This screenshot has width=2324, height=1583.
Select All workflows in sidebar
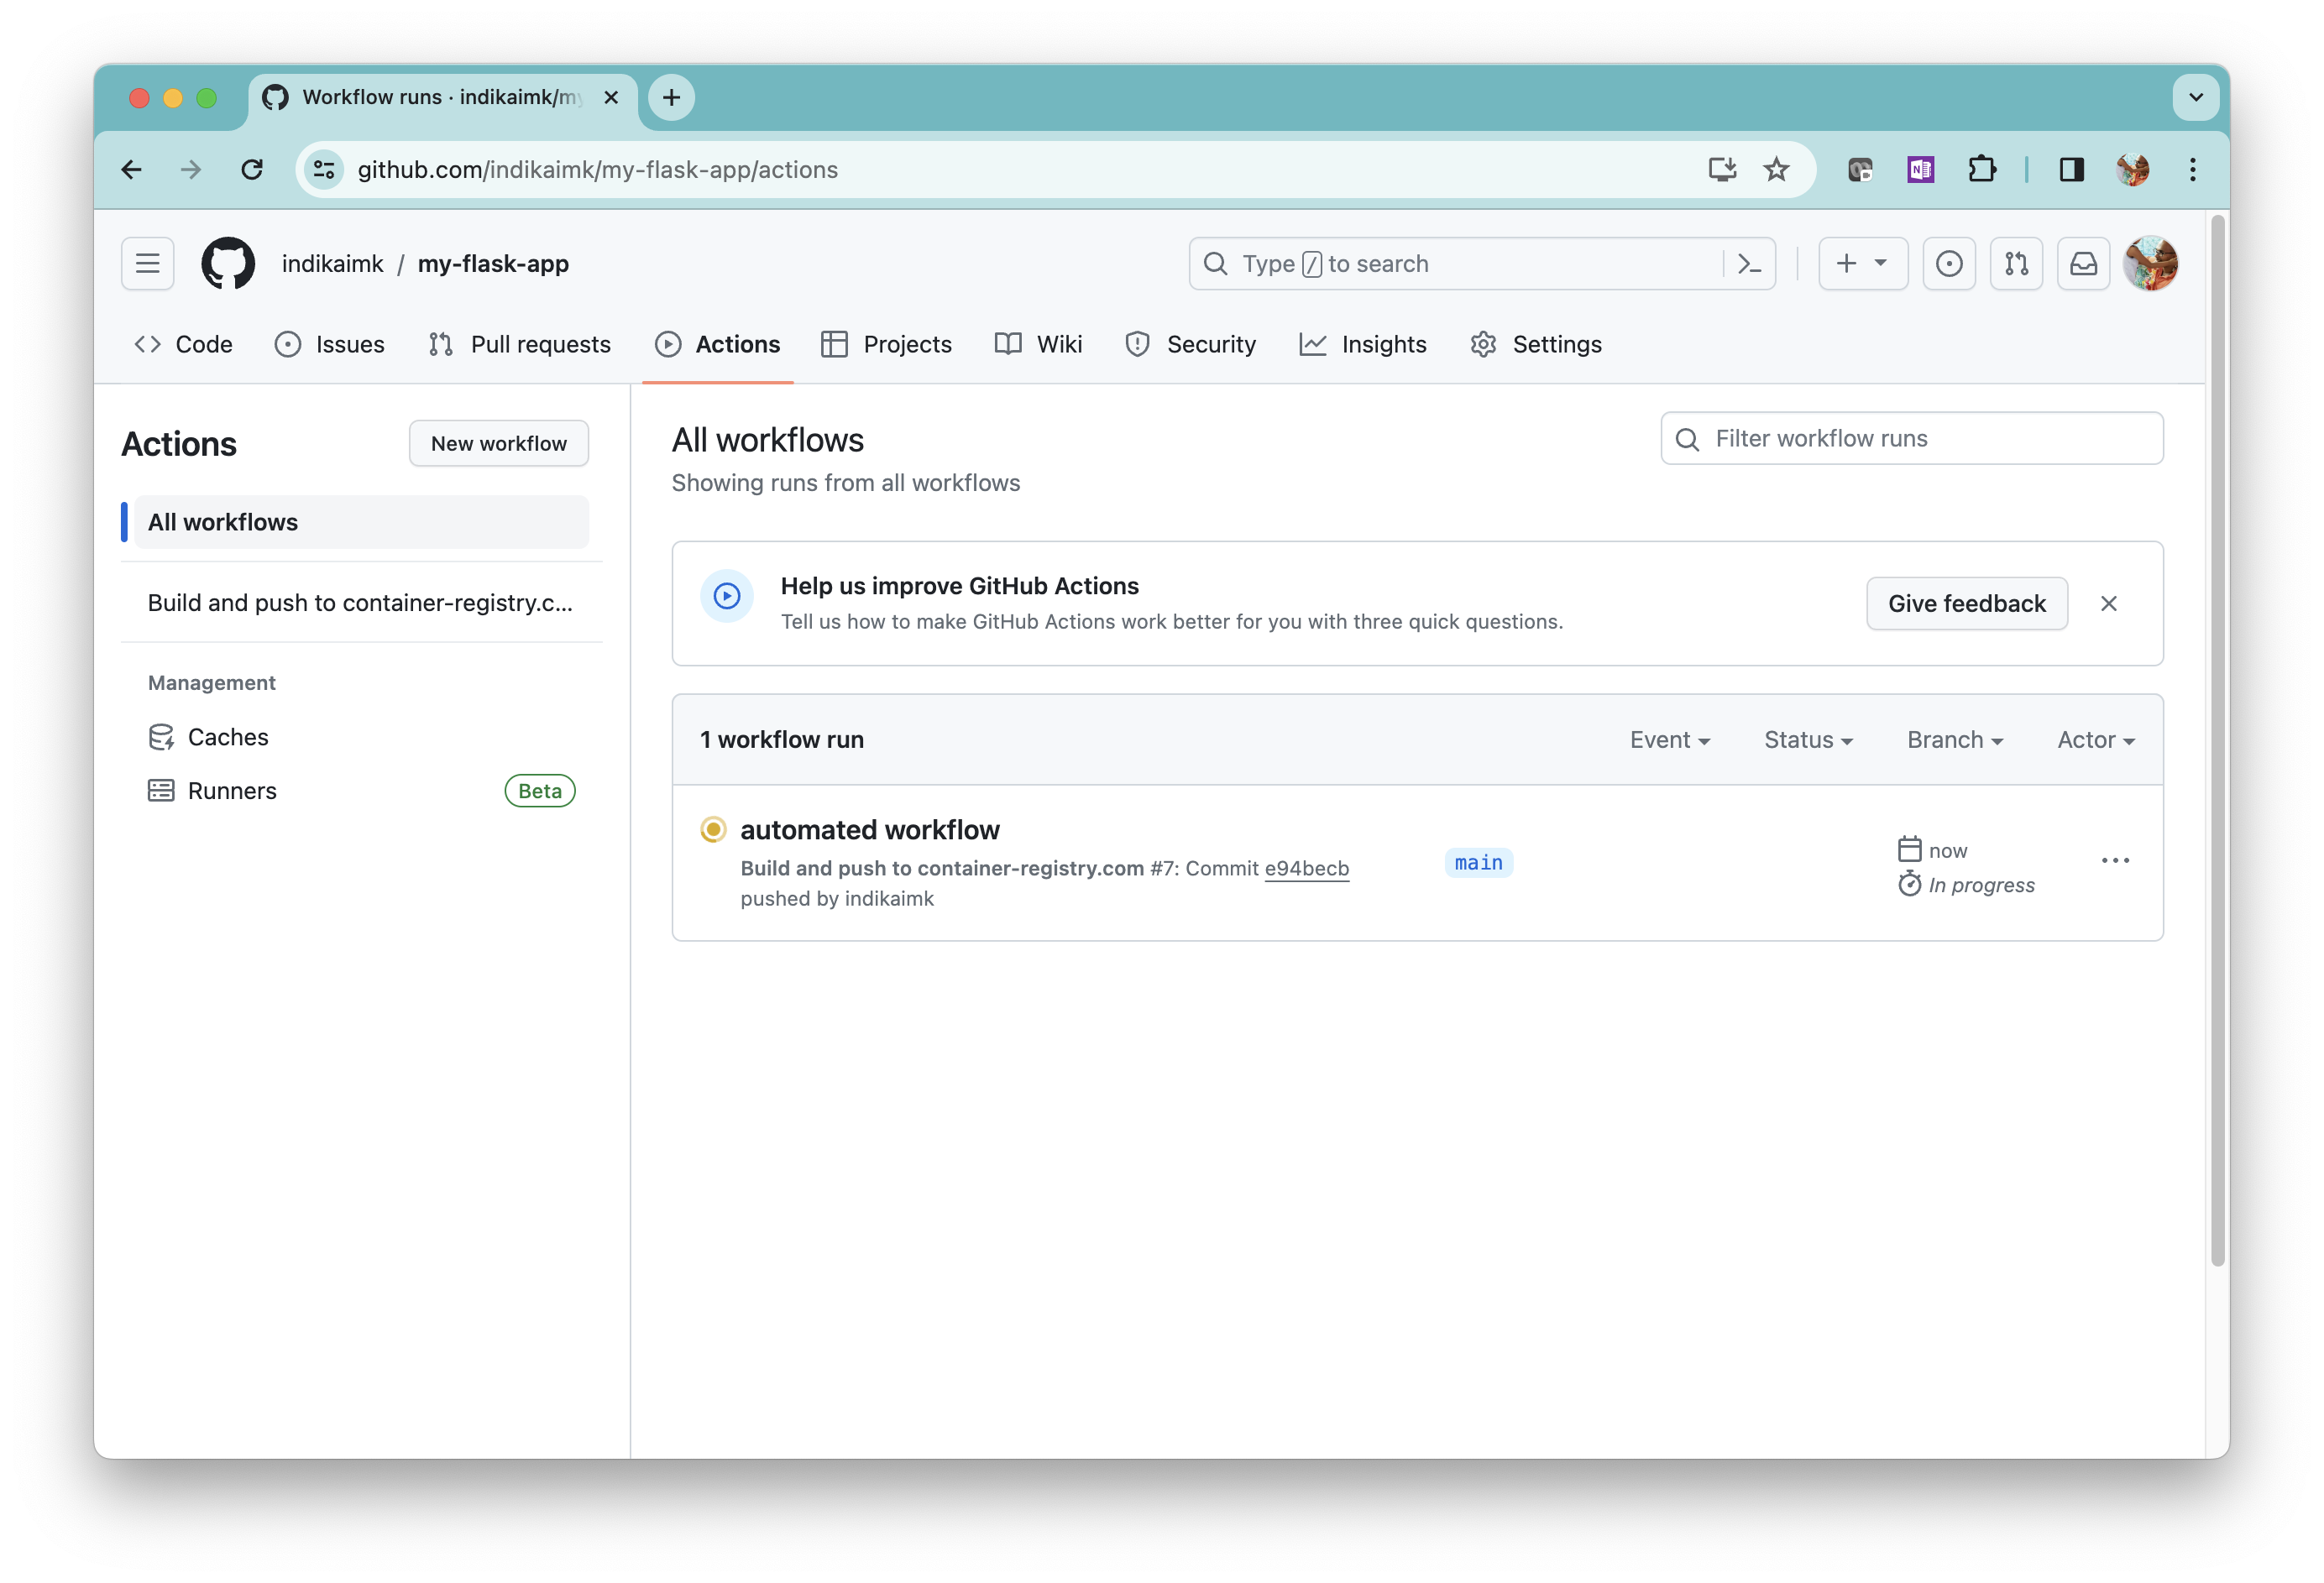coord(361,522)
